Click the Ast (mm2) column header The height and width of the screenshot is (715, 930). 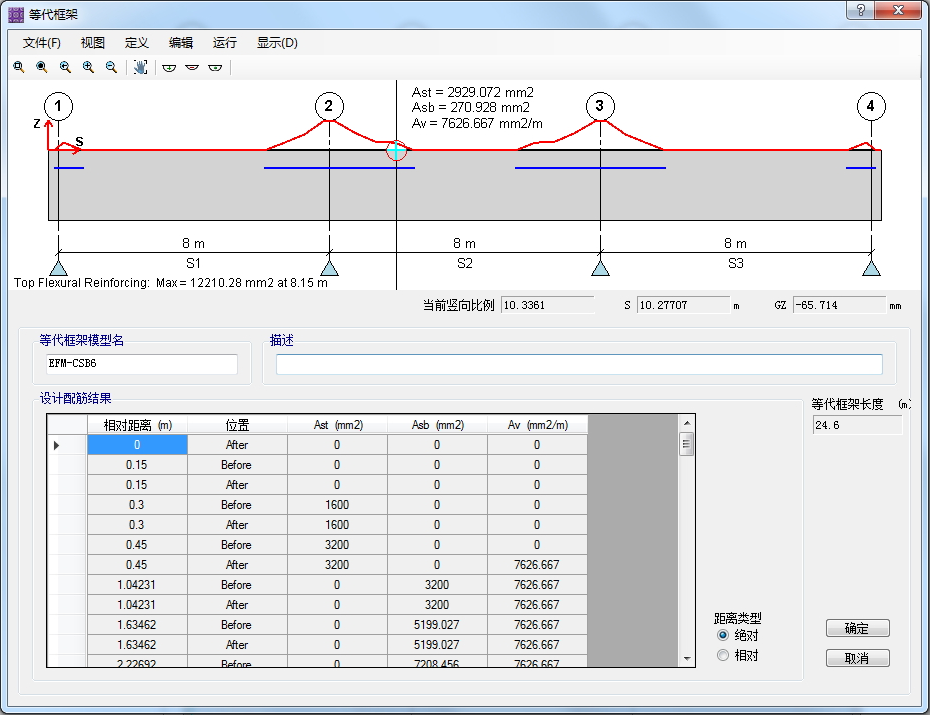(337, 425)
